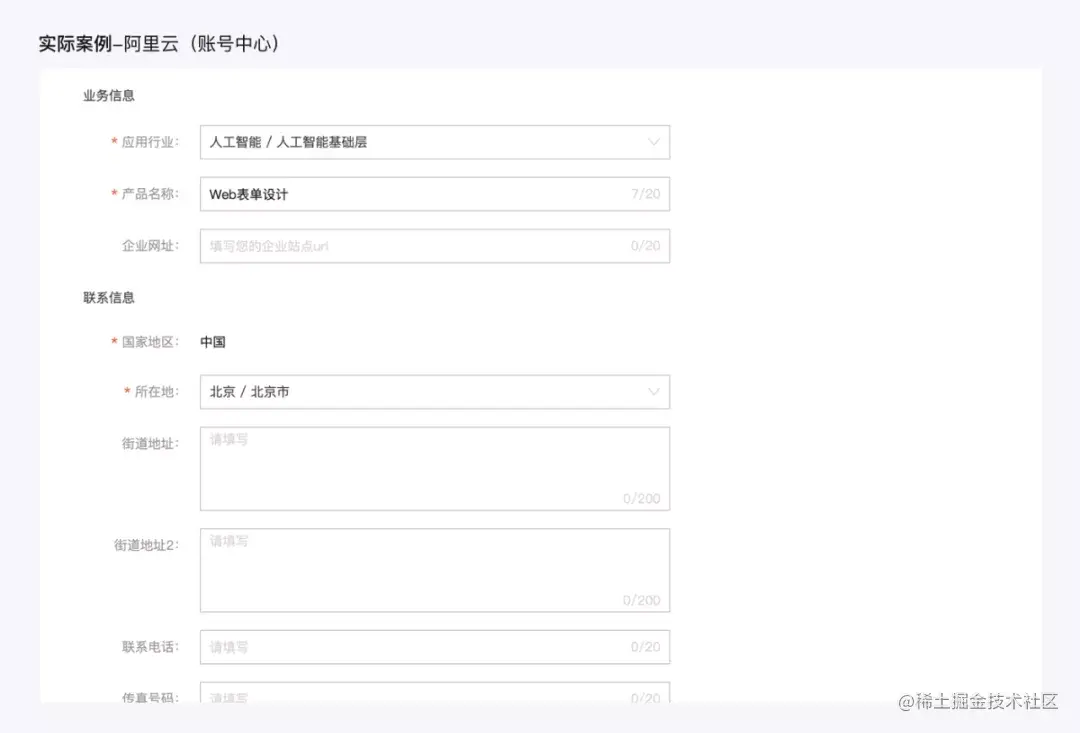
Task: Open the 应用行业 dropdown
Action: 435,142
